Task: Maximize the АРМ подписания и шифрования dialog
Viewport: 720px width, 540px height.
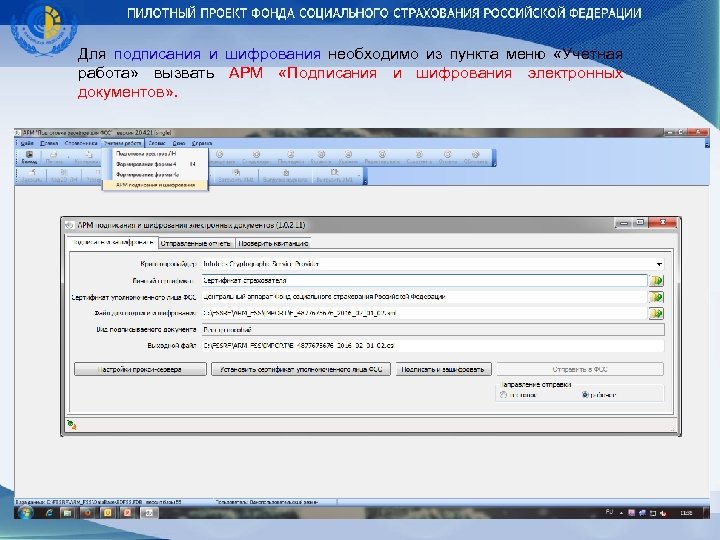Action: click(640, 223)
